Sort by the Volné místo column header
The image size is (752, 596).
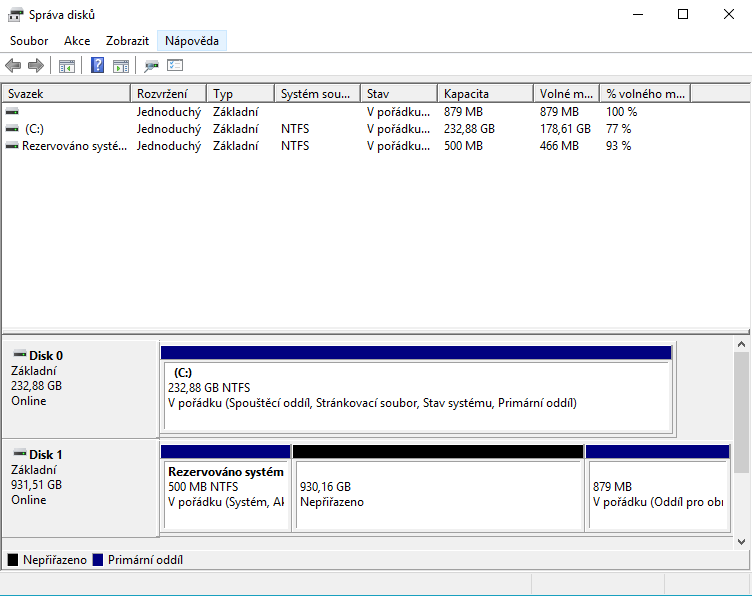pyautogui.click(x=566, y=93)
